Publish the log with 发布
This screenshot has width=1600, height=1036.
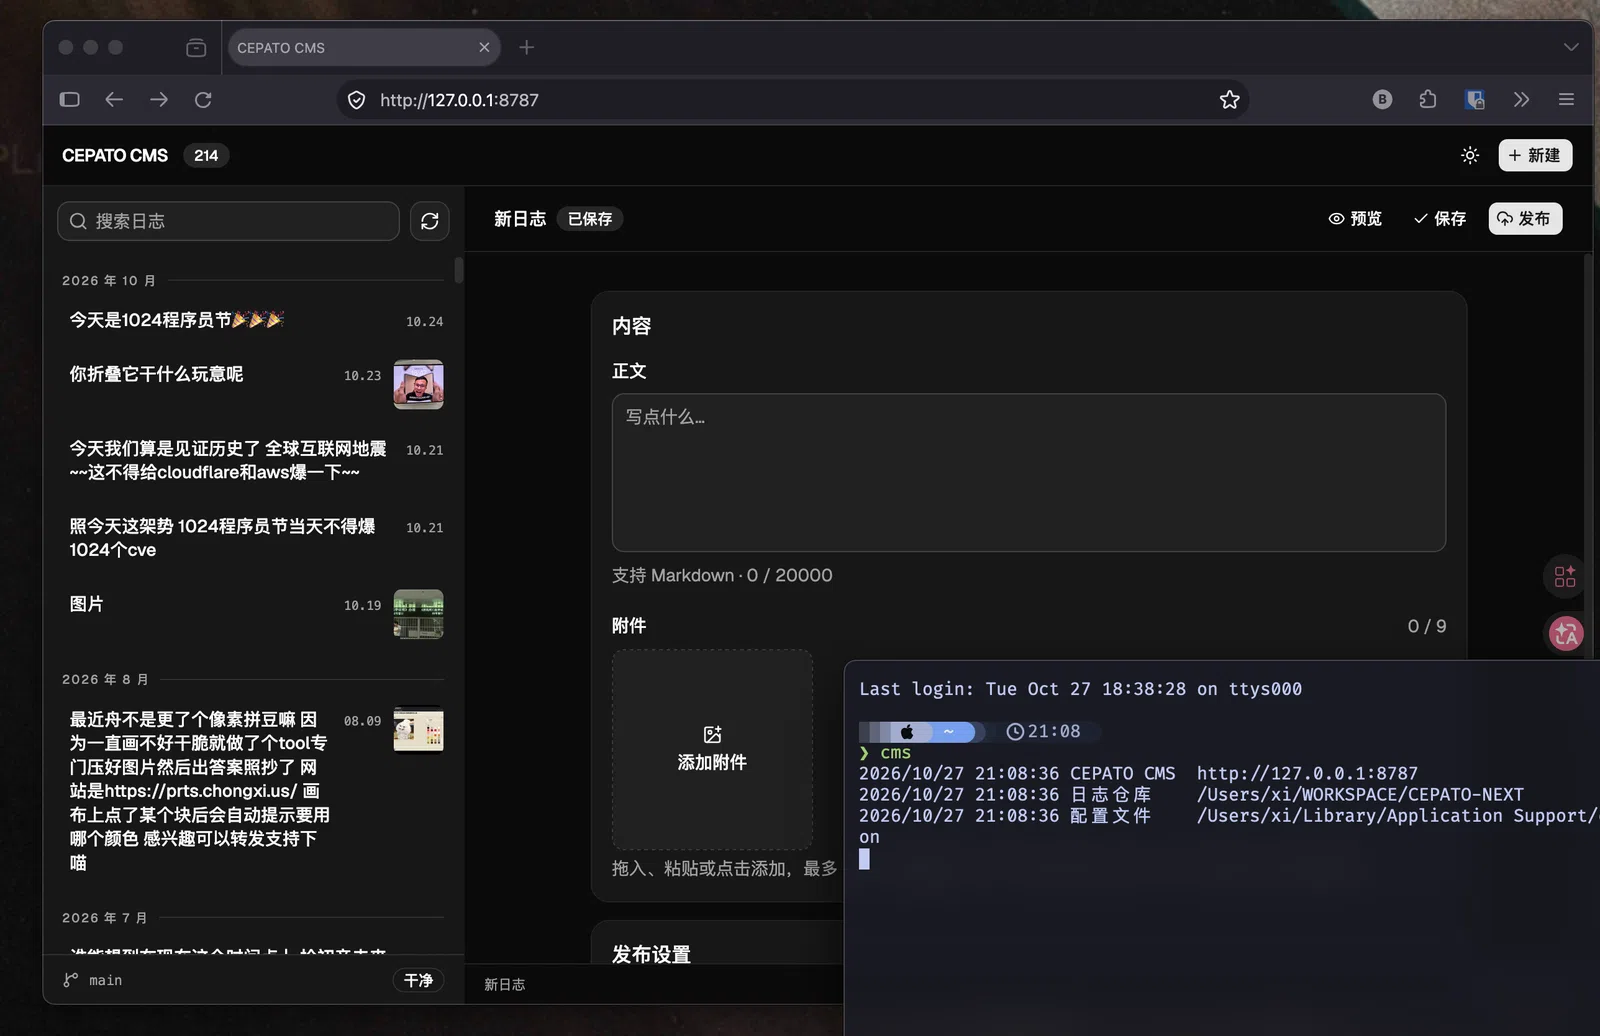click(1525, 219)
